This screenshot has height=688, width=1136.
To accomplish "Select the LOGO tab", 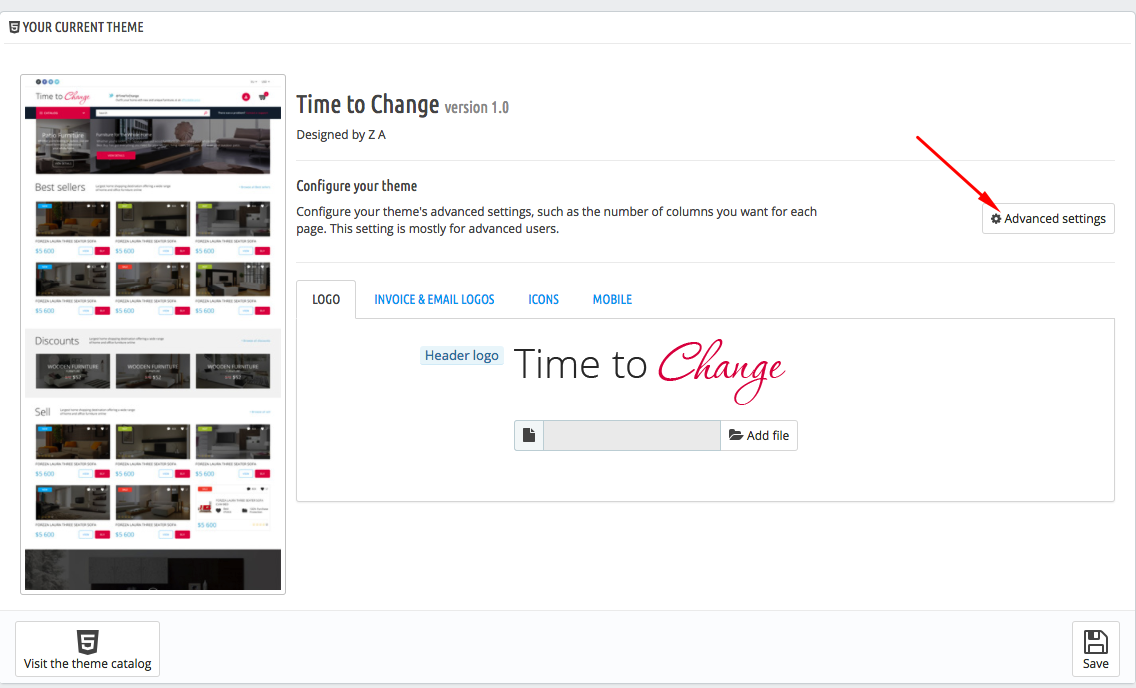I will (x=326, y=299).
